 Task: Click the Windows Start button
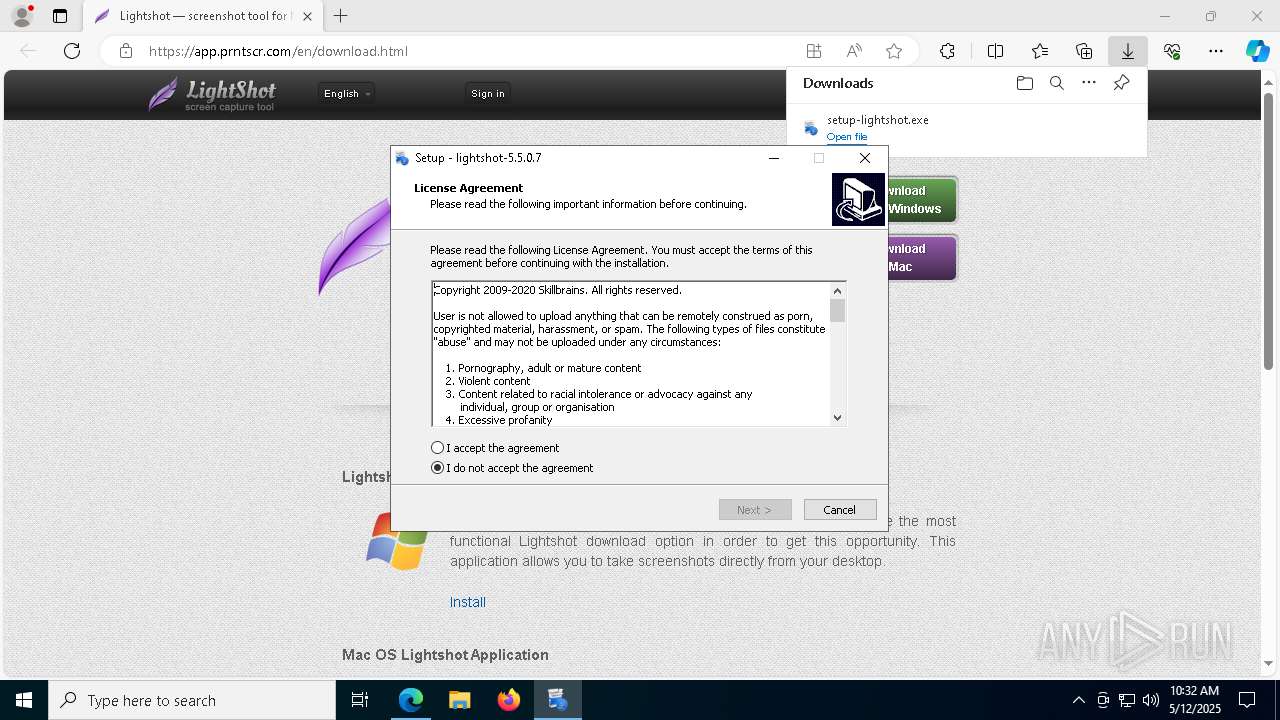coord(24,700)
